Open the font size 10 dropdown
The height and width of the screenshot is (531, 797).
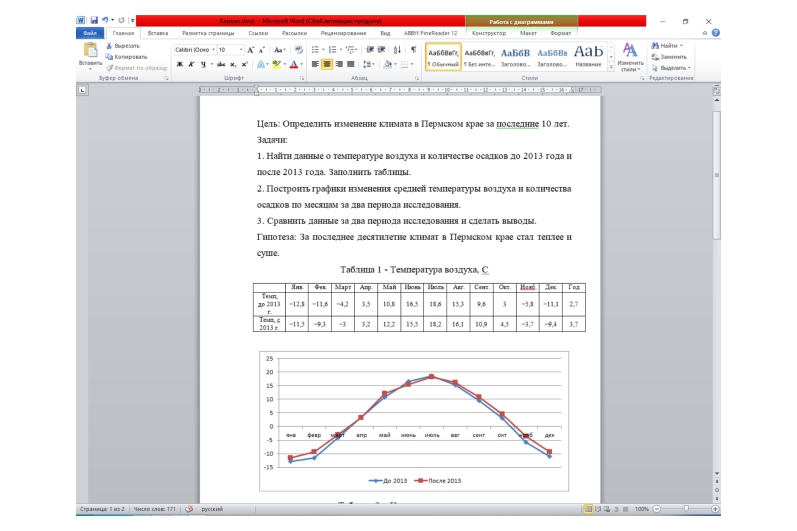point(241,50)
